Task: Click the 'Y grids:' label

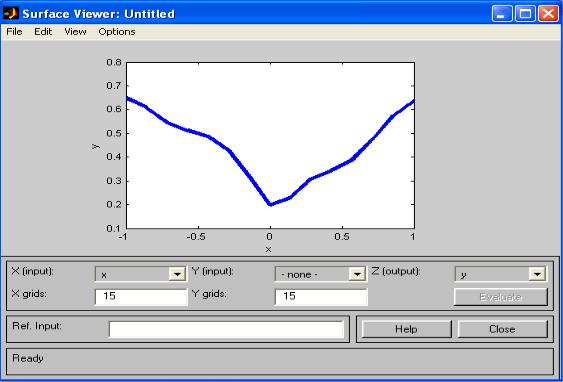Action: click(x=209, y=294)
